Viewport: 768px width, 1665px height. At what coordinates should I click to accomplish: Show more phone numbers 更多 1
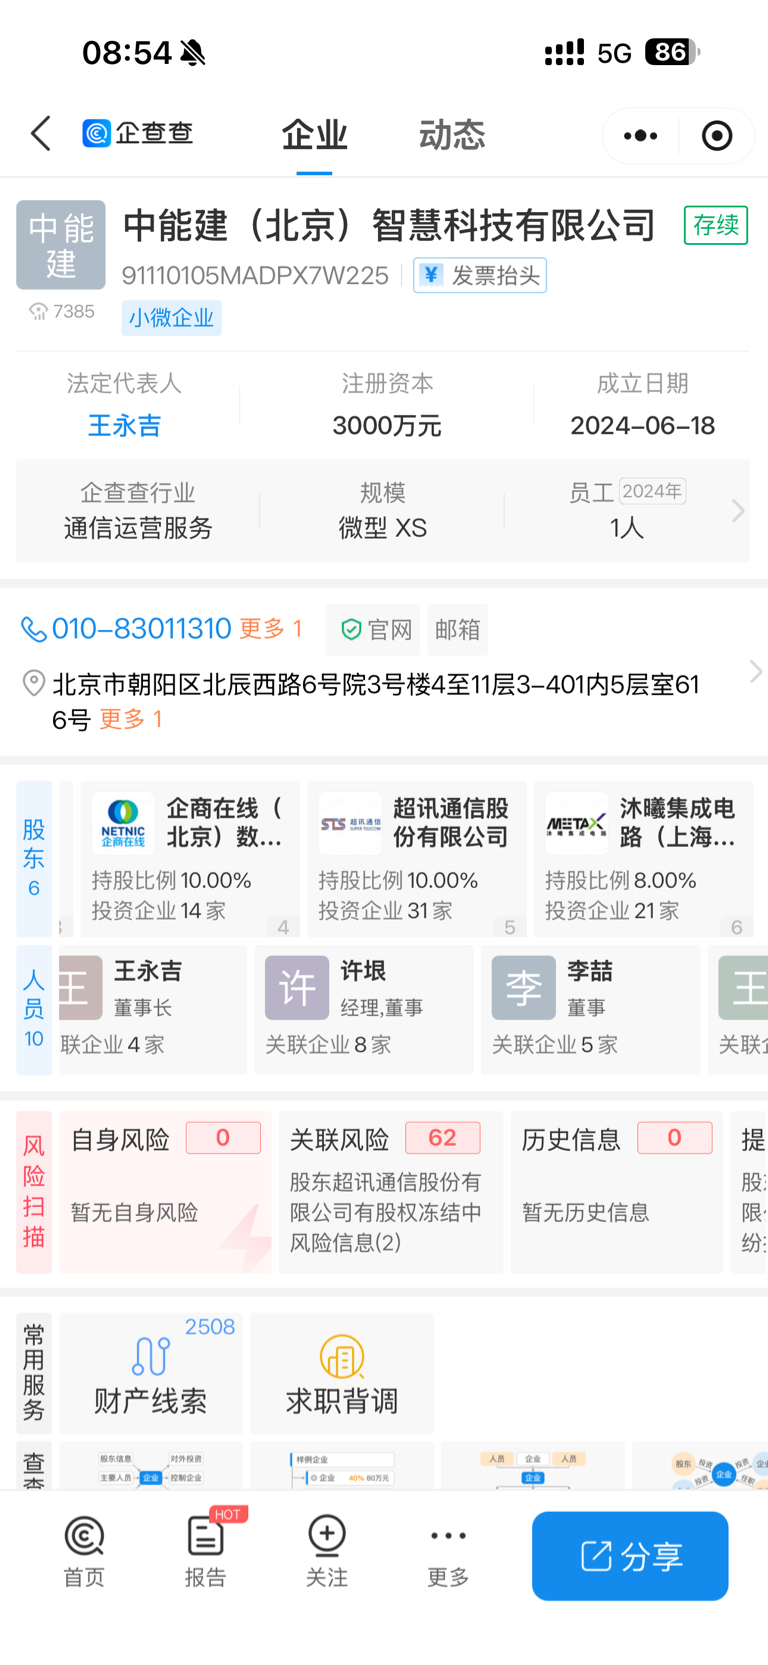pyautogui.click(x=270, y=629)
